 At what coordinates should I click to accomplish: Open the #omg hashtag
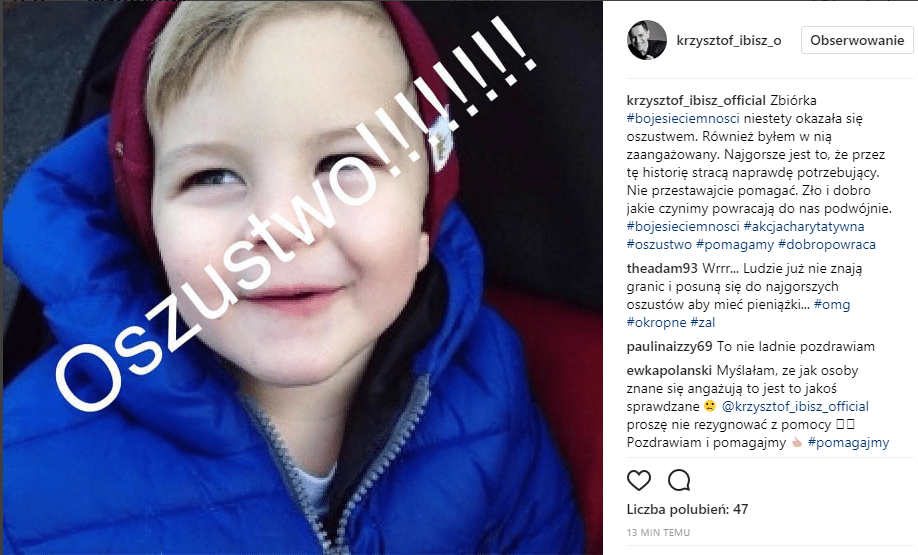pyautogui.click(x=832, y=304)
